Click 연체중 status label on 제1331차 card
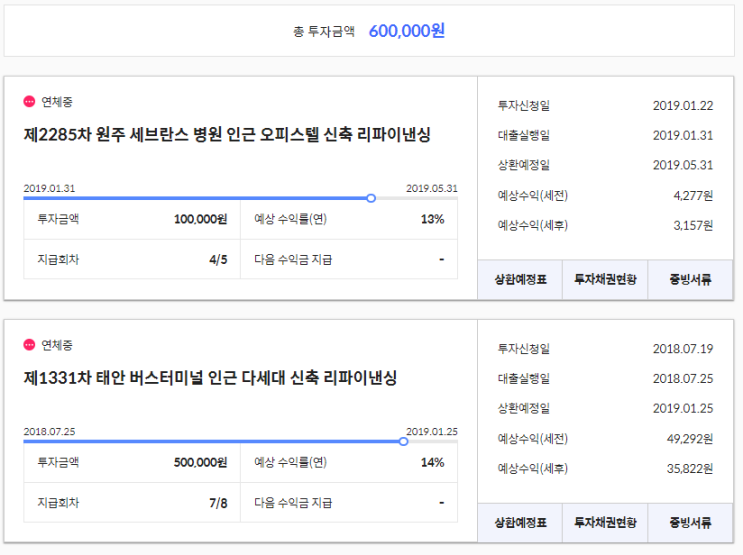 [x=57, y=345]
